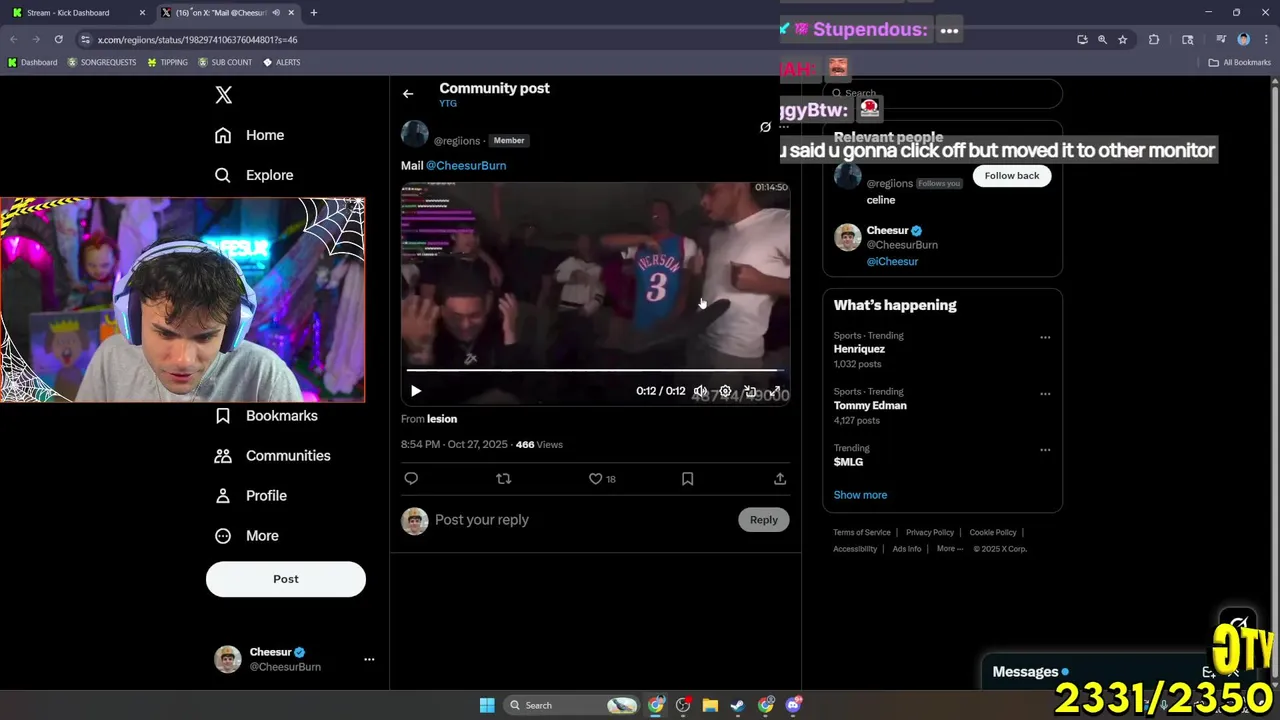Expand the video to fullscreen
The height and width of the screenshot is (720, 1280).
pos(774,391)
